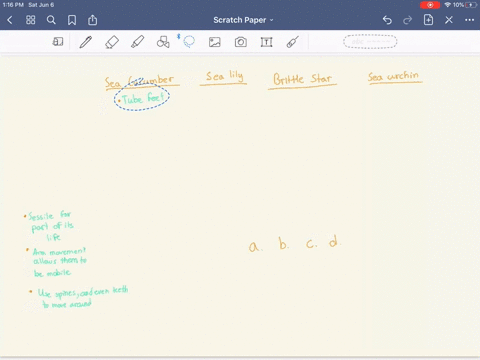Select the Pen tool
Image resolution: width=480 pixels, height=360 pixels.
[86, 42]
